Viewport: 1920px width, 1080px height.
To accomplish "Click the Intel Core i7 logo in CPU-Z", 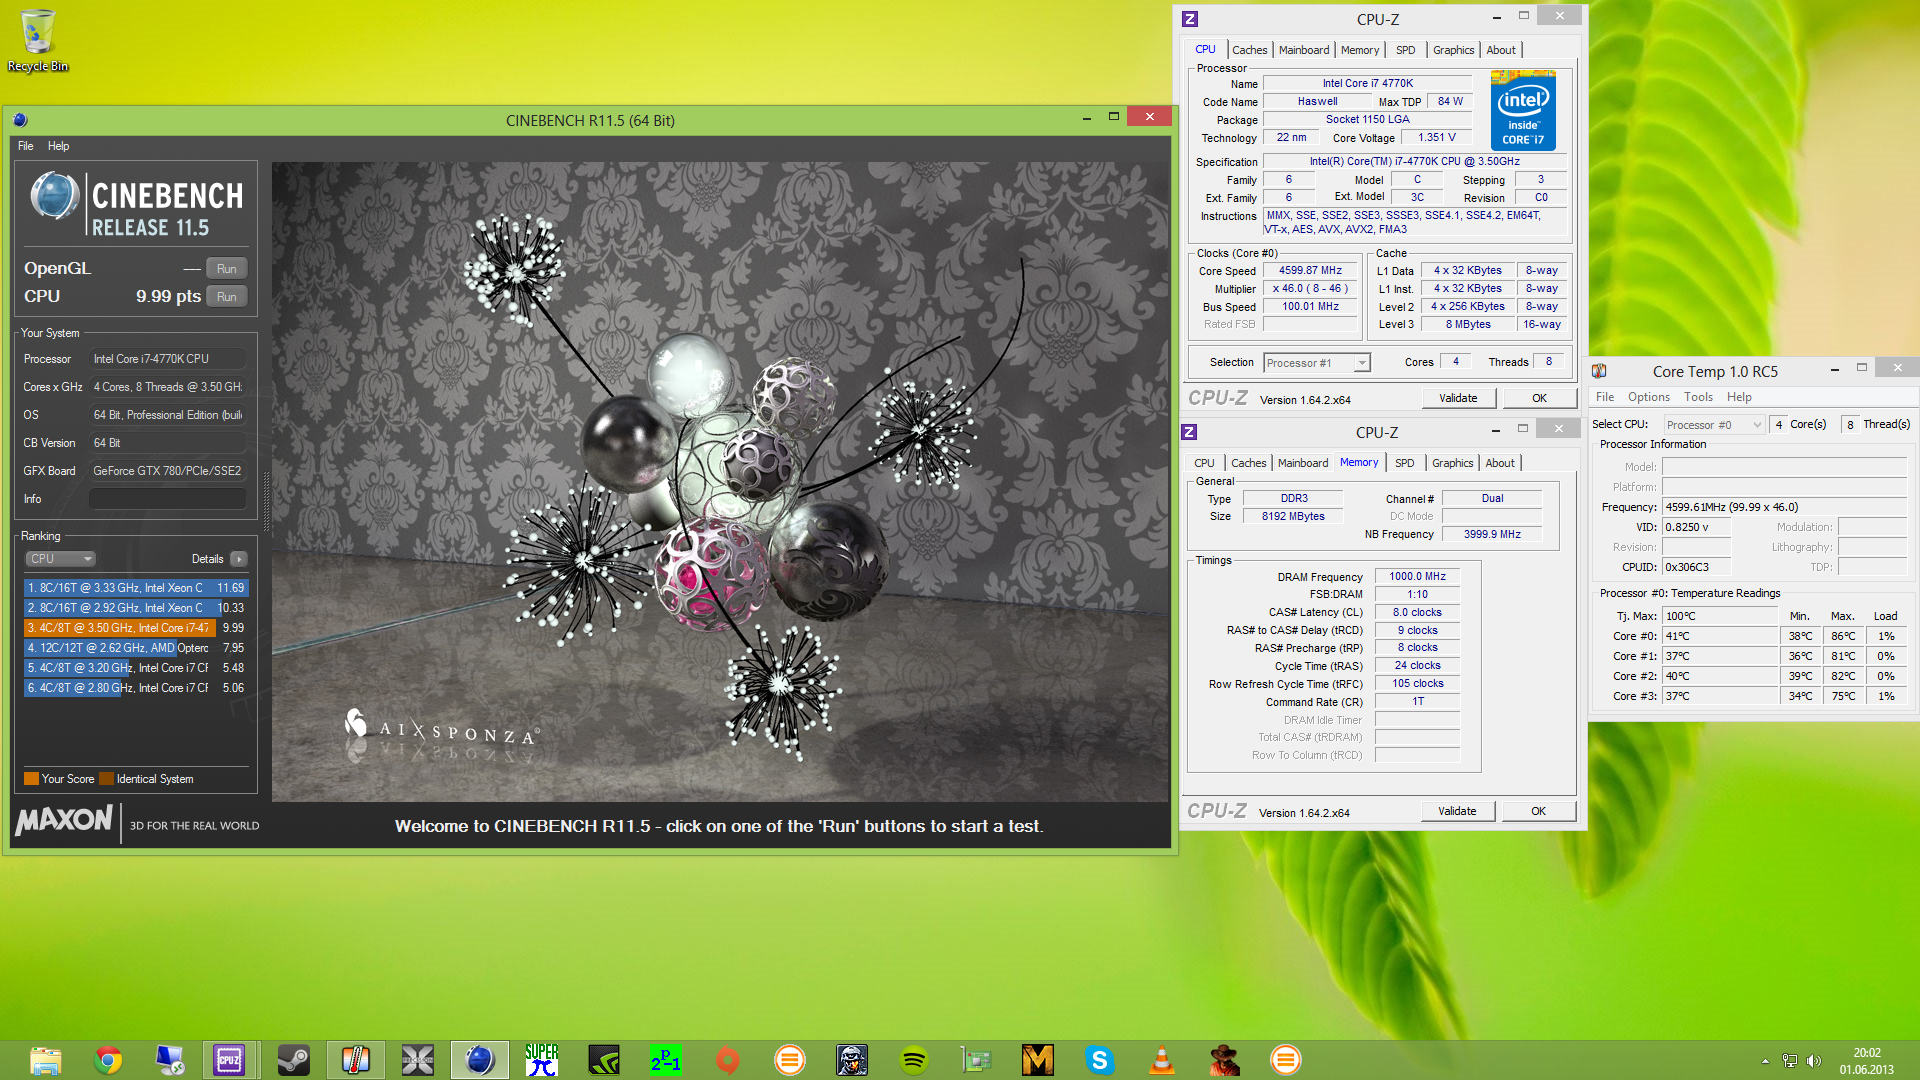I will [x=1523, y=110].
